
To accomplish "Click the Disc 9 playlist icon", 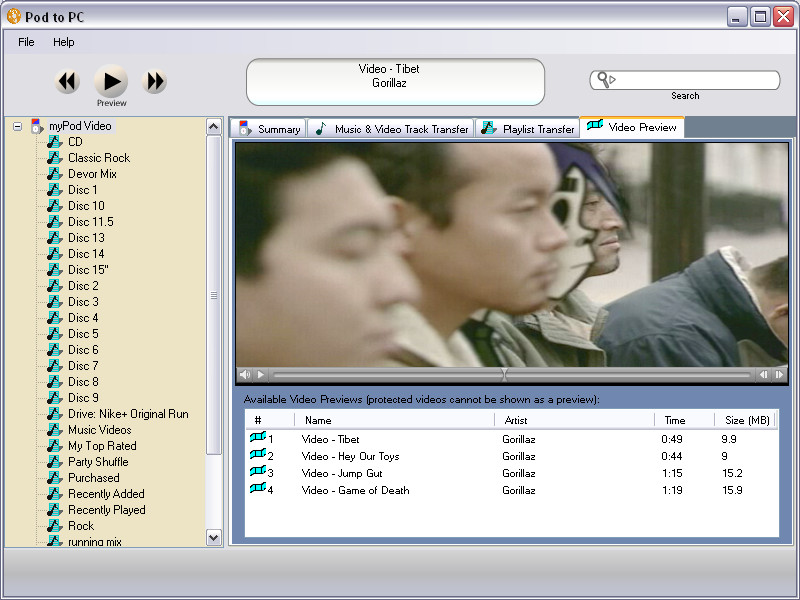I will [55, 397].
